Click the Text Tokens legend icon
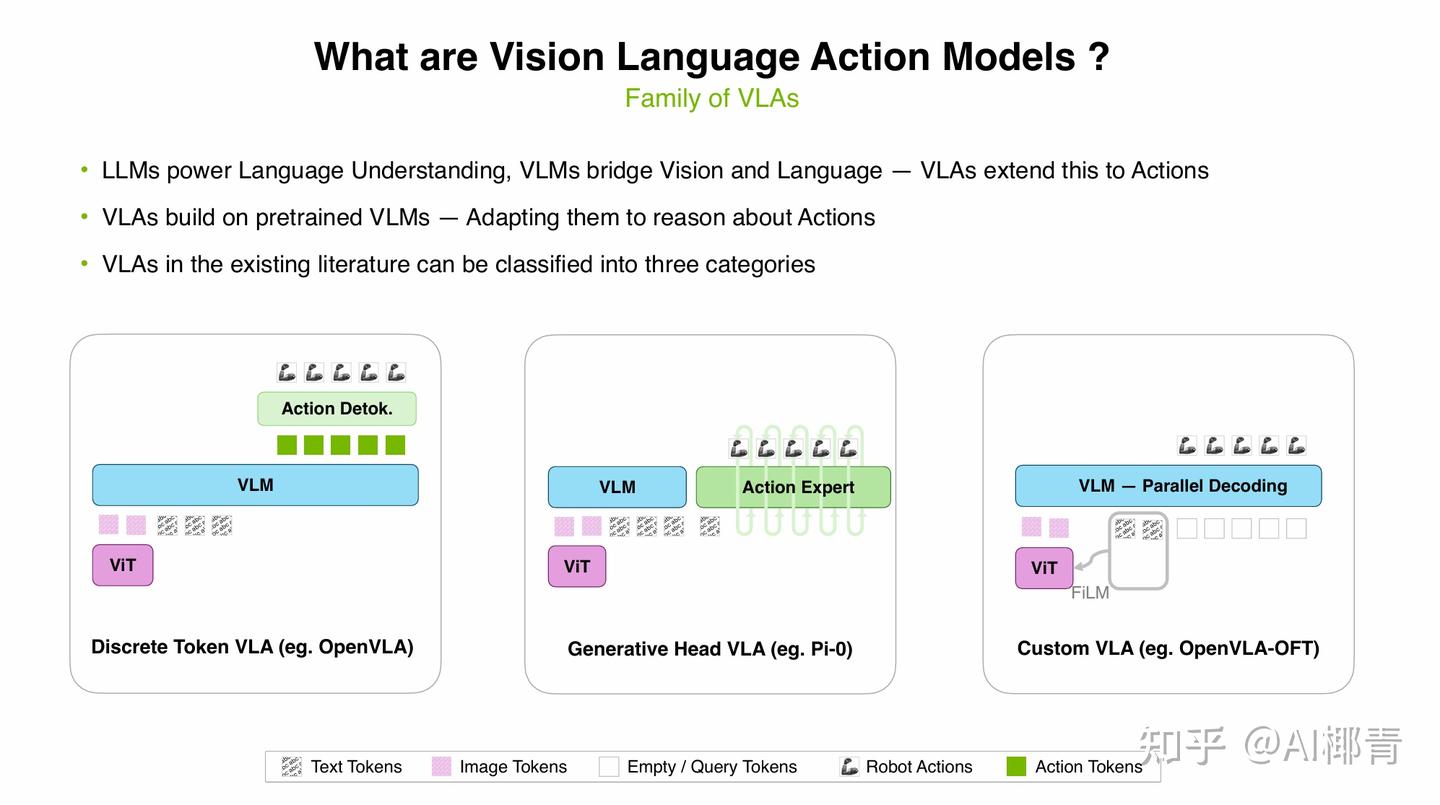The height and width of the screenshot is (805, 1440). pyautogui.click(x=292, y=767)
